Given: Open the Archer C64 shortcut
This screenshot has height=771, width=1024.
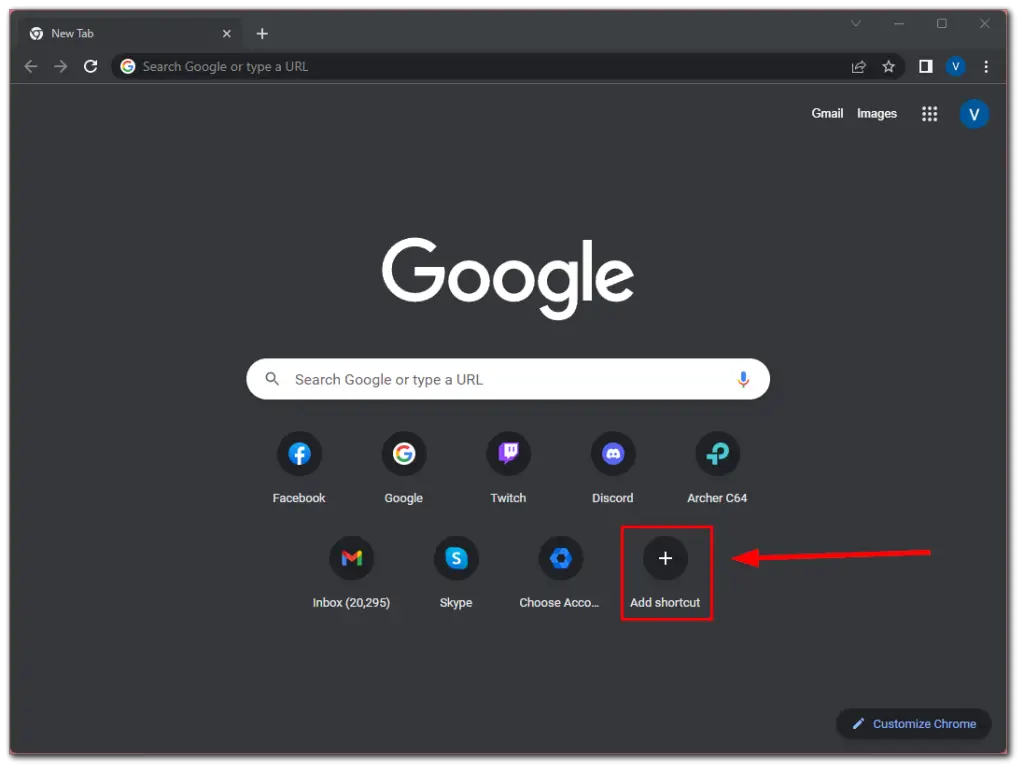Looking at the screenshot, I should [x=717, y=453].
